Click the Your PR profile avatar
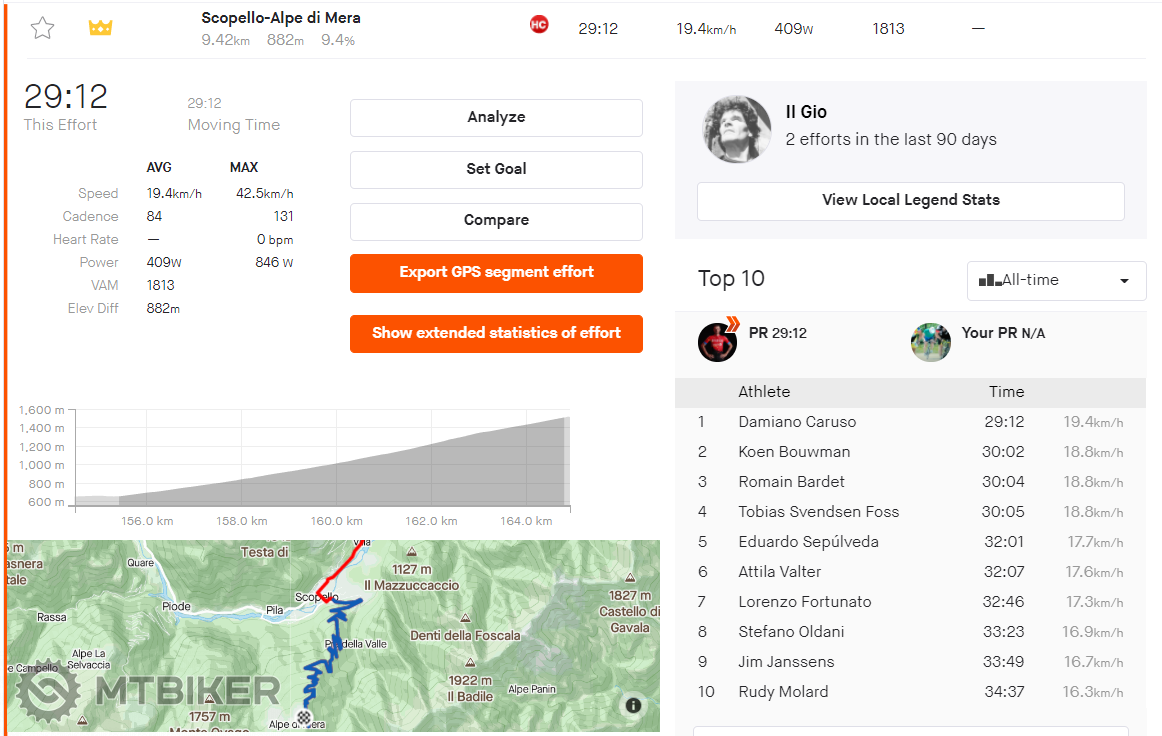This screenshot has width=1162, height=736. 931,342
